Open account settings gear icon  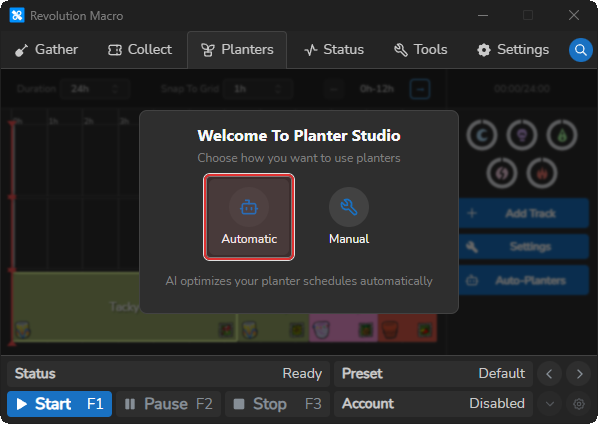click(579, 404)
